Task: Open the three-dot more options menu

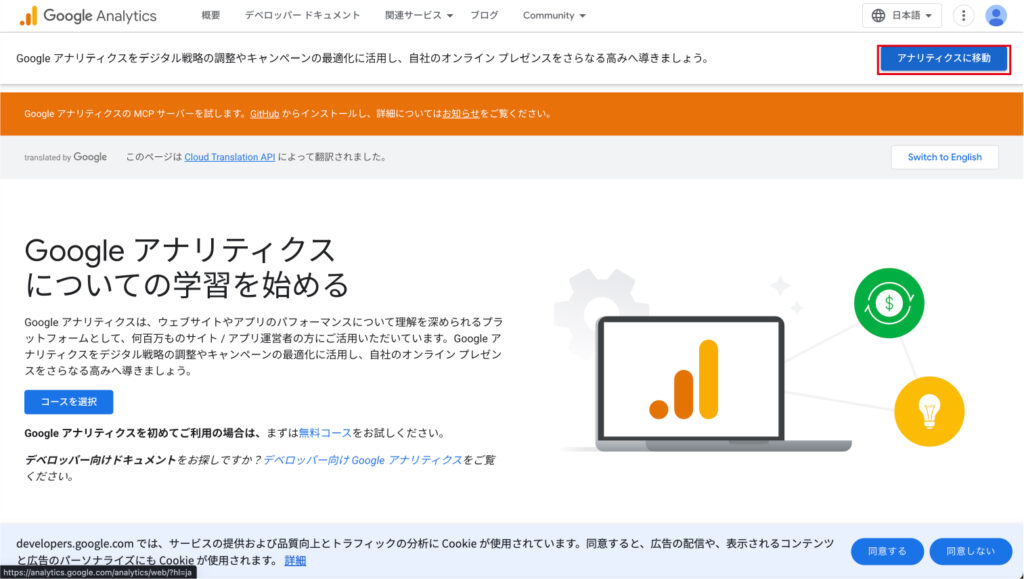Action: click(963, 16)
